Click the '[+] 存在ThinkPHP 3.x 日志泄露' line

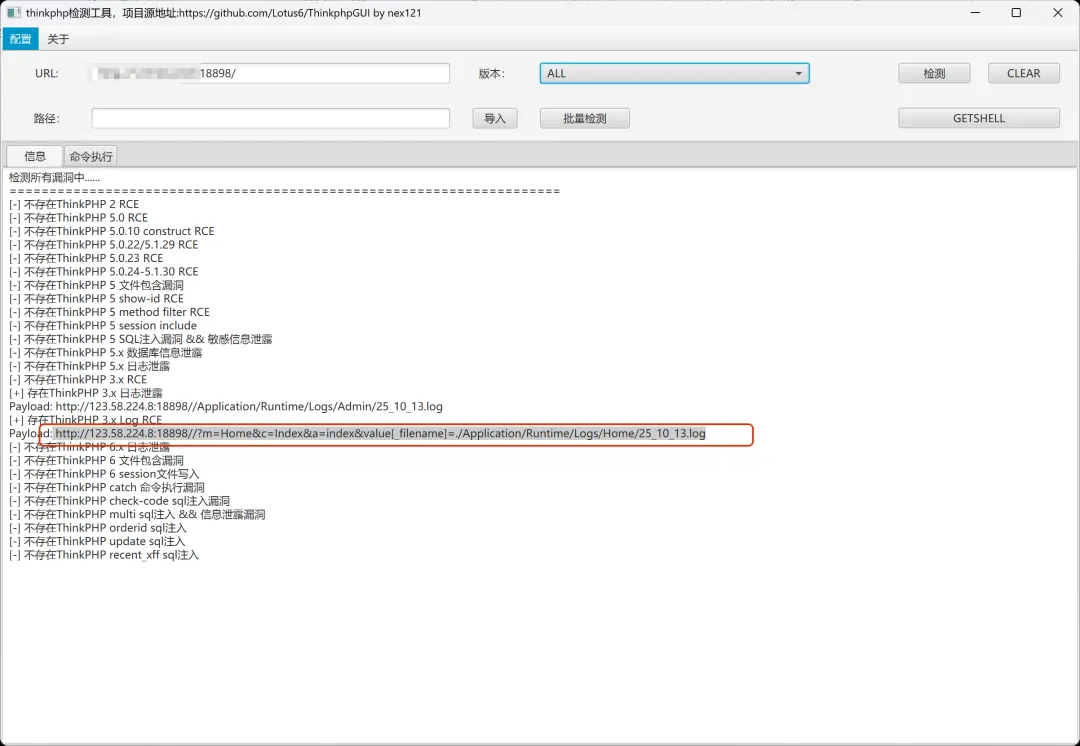pyautogui.click(x=85, y=393)
